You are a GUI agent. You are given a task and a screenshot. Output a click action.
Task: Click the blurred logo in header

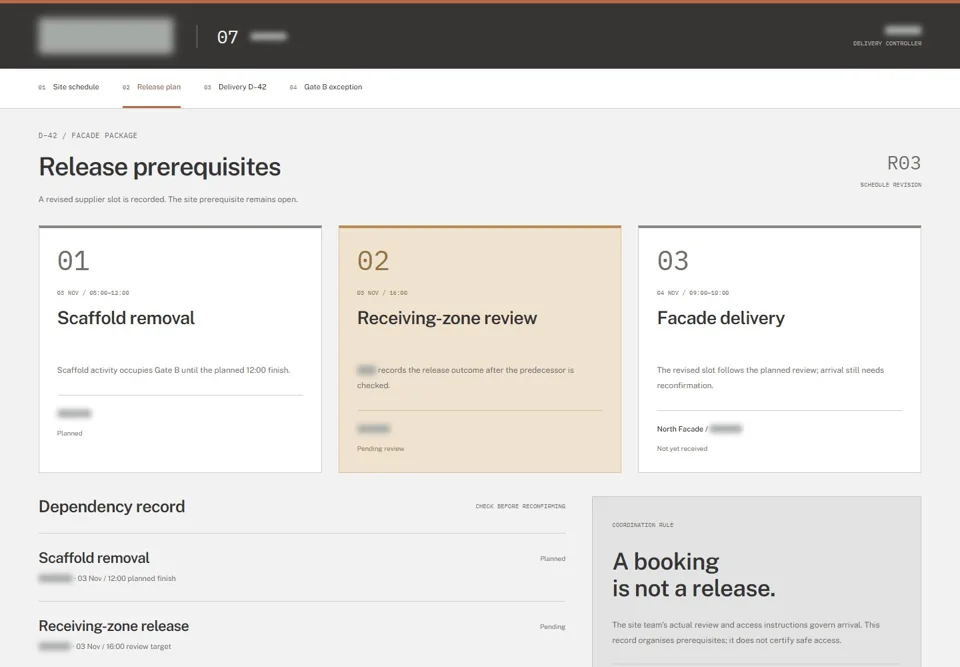[106, 36]
